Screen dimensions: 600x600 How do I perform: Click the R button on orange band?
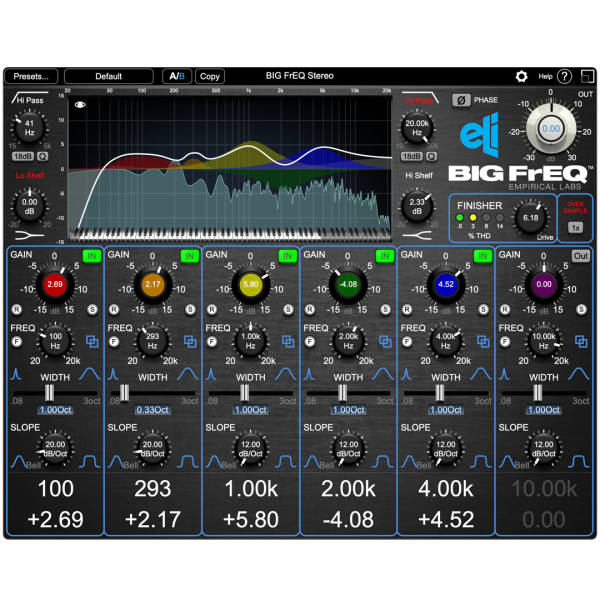pyautogui.click(x=114, y=309)
